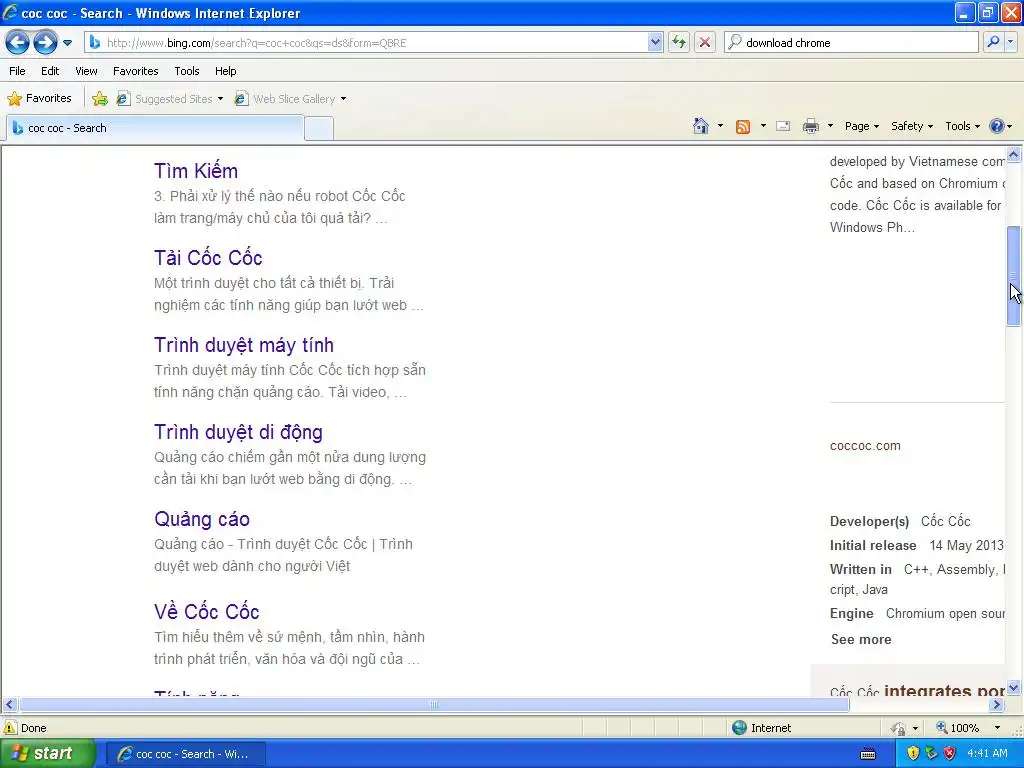
Task: Open Web Slice Gallery item
Action: [x=291, y=99]
